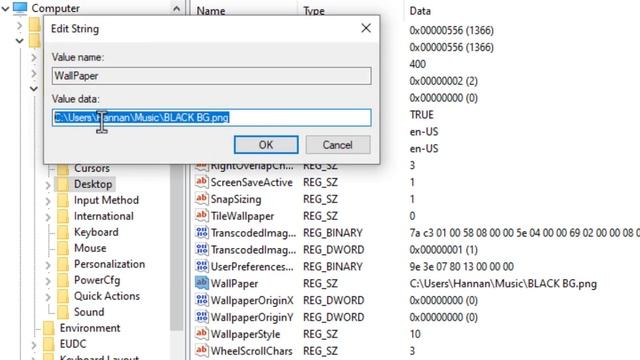Select the Environment key label
The image size is (640, 360).
coord(90,328)
